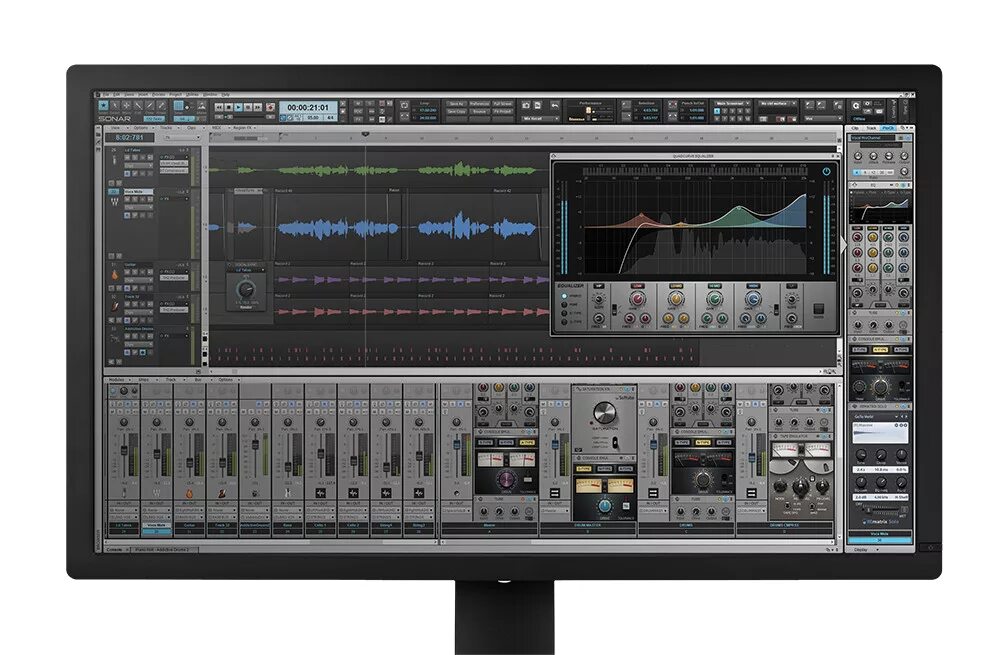Click the Stop transport button
The height and width of the screenshot is (655, 1007).
pyautogui.click(x=229, y=107)
